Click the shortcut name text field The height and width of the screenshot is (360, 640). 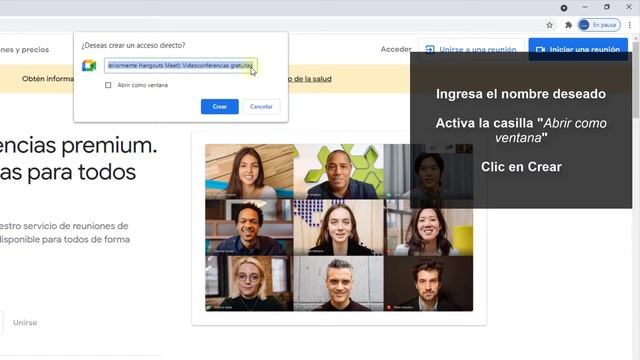coord(181,65)
